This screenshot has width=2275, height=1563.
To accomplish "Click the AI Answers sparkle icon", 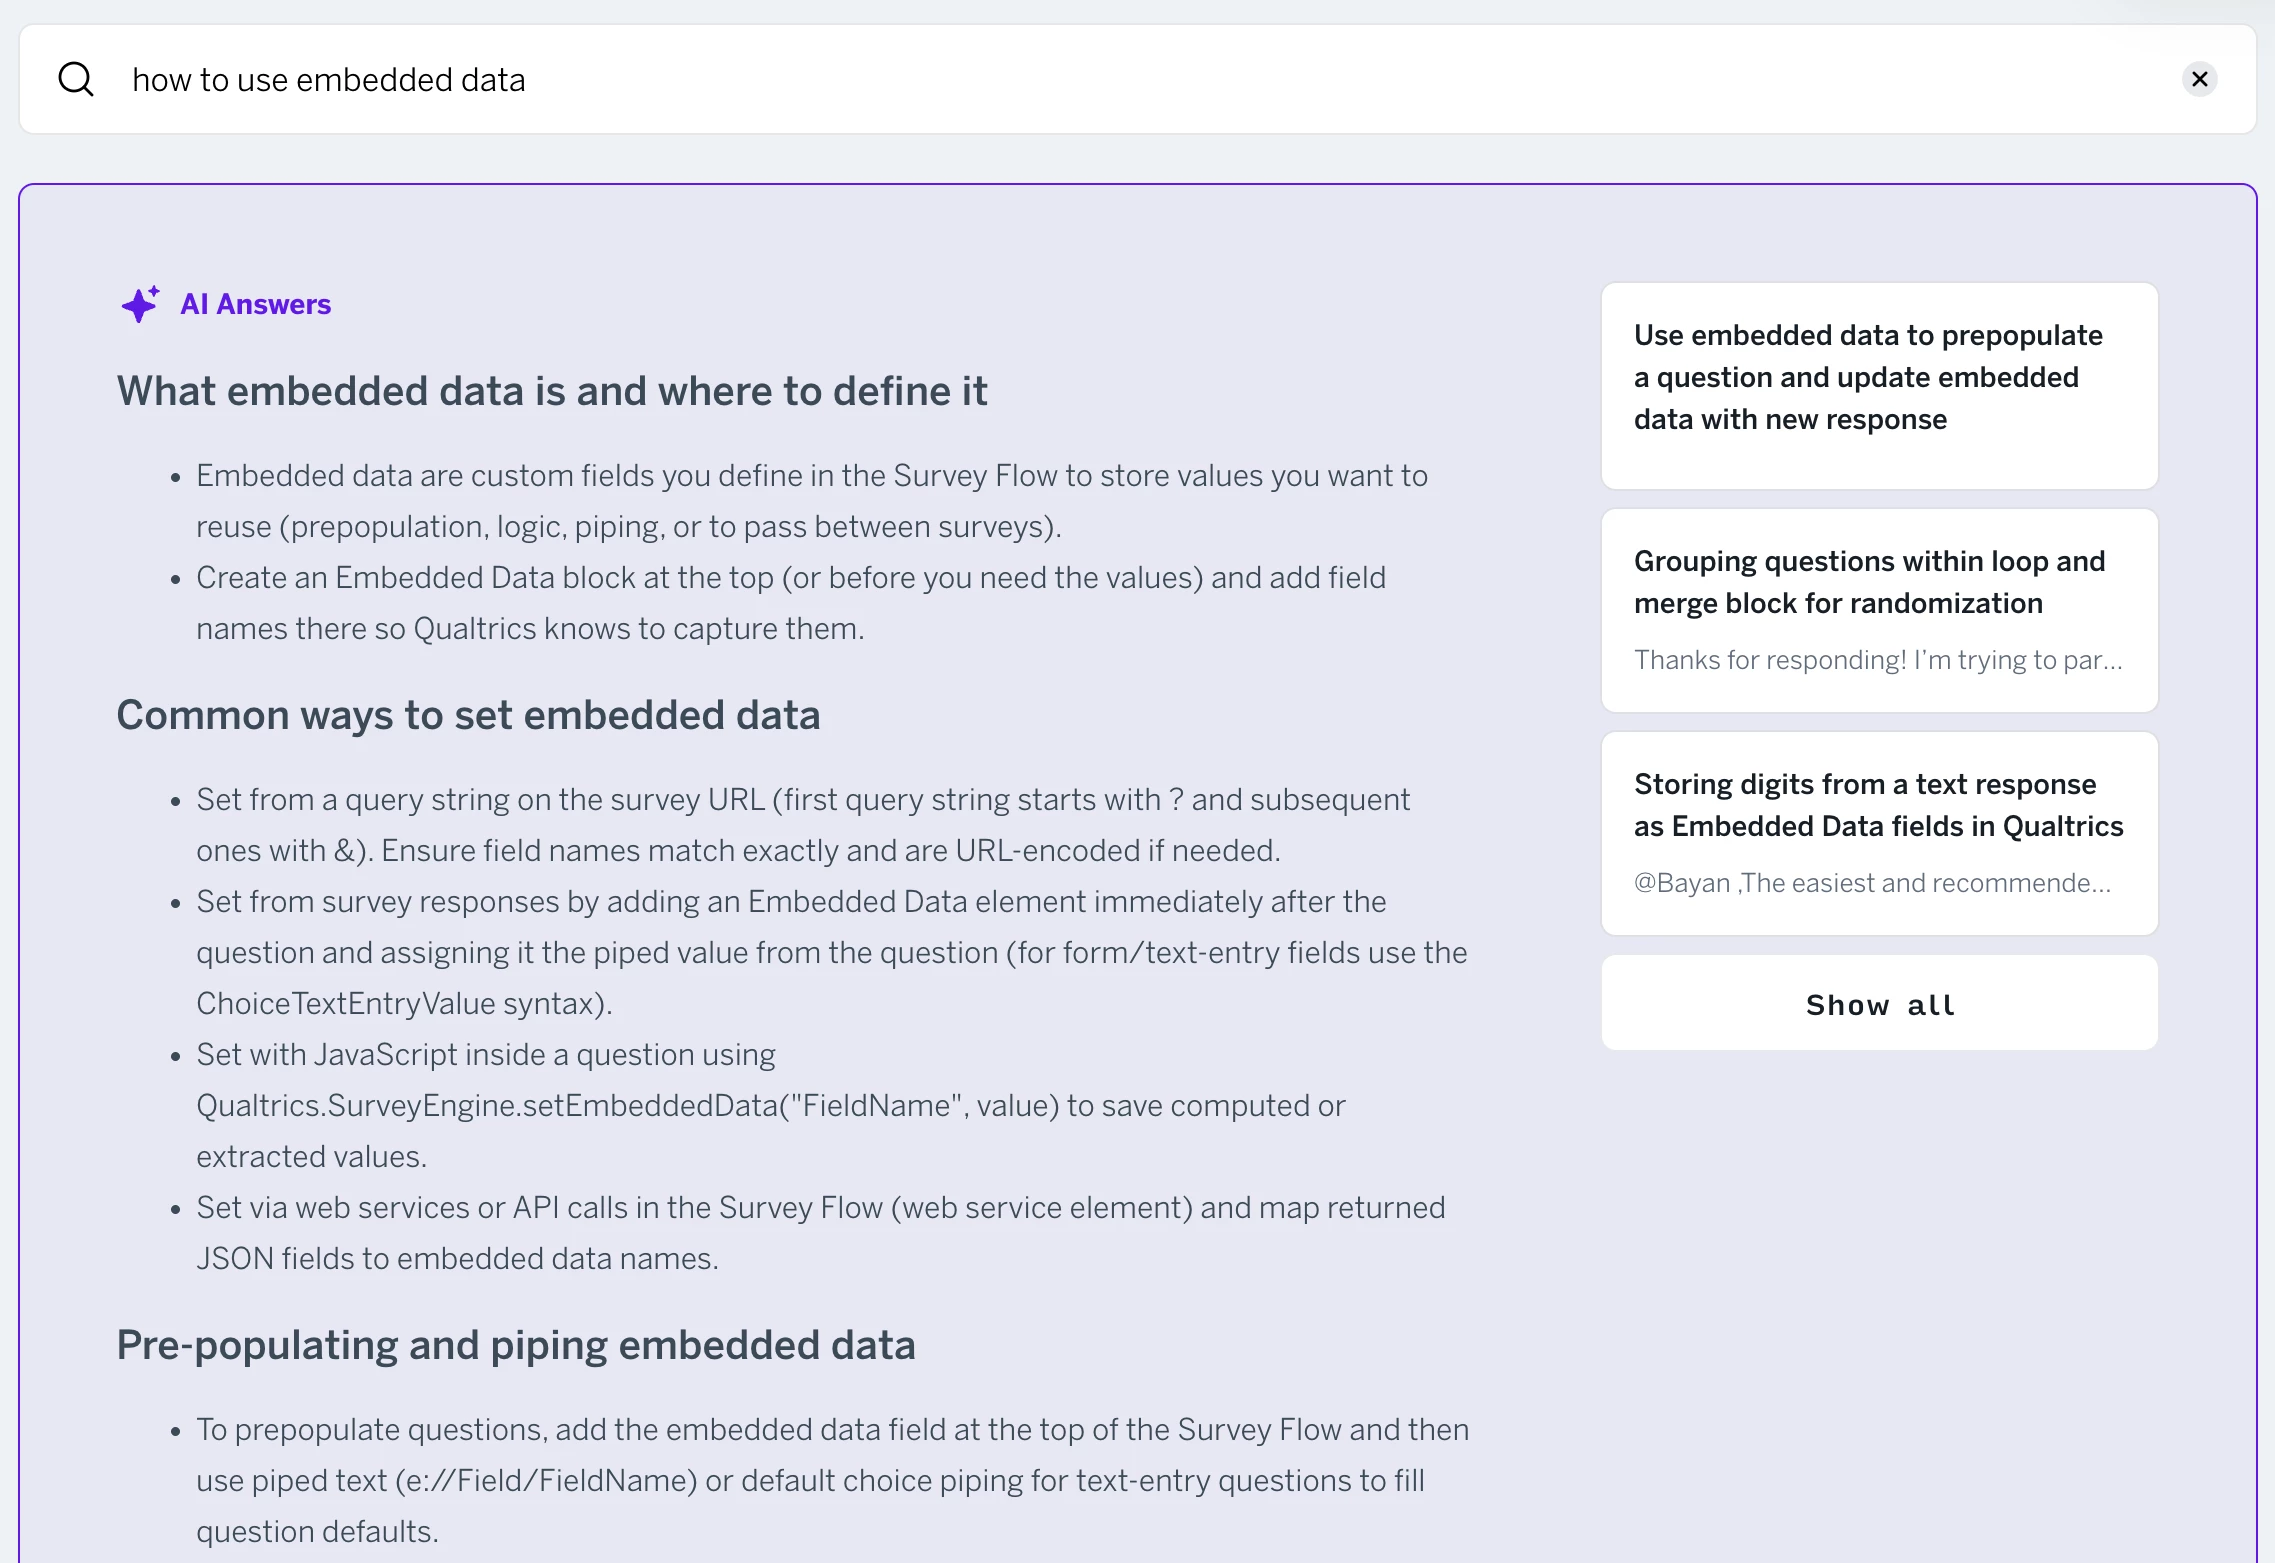I will [140, 304].
